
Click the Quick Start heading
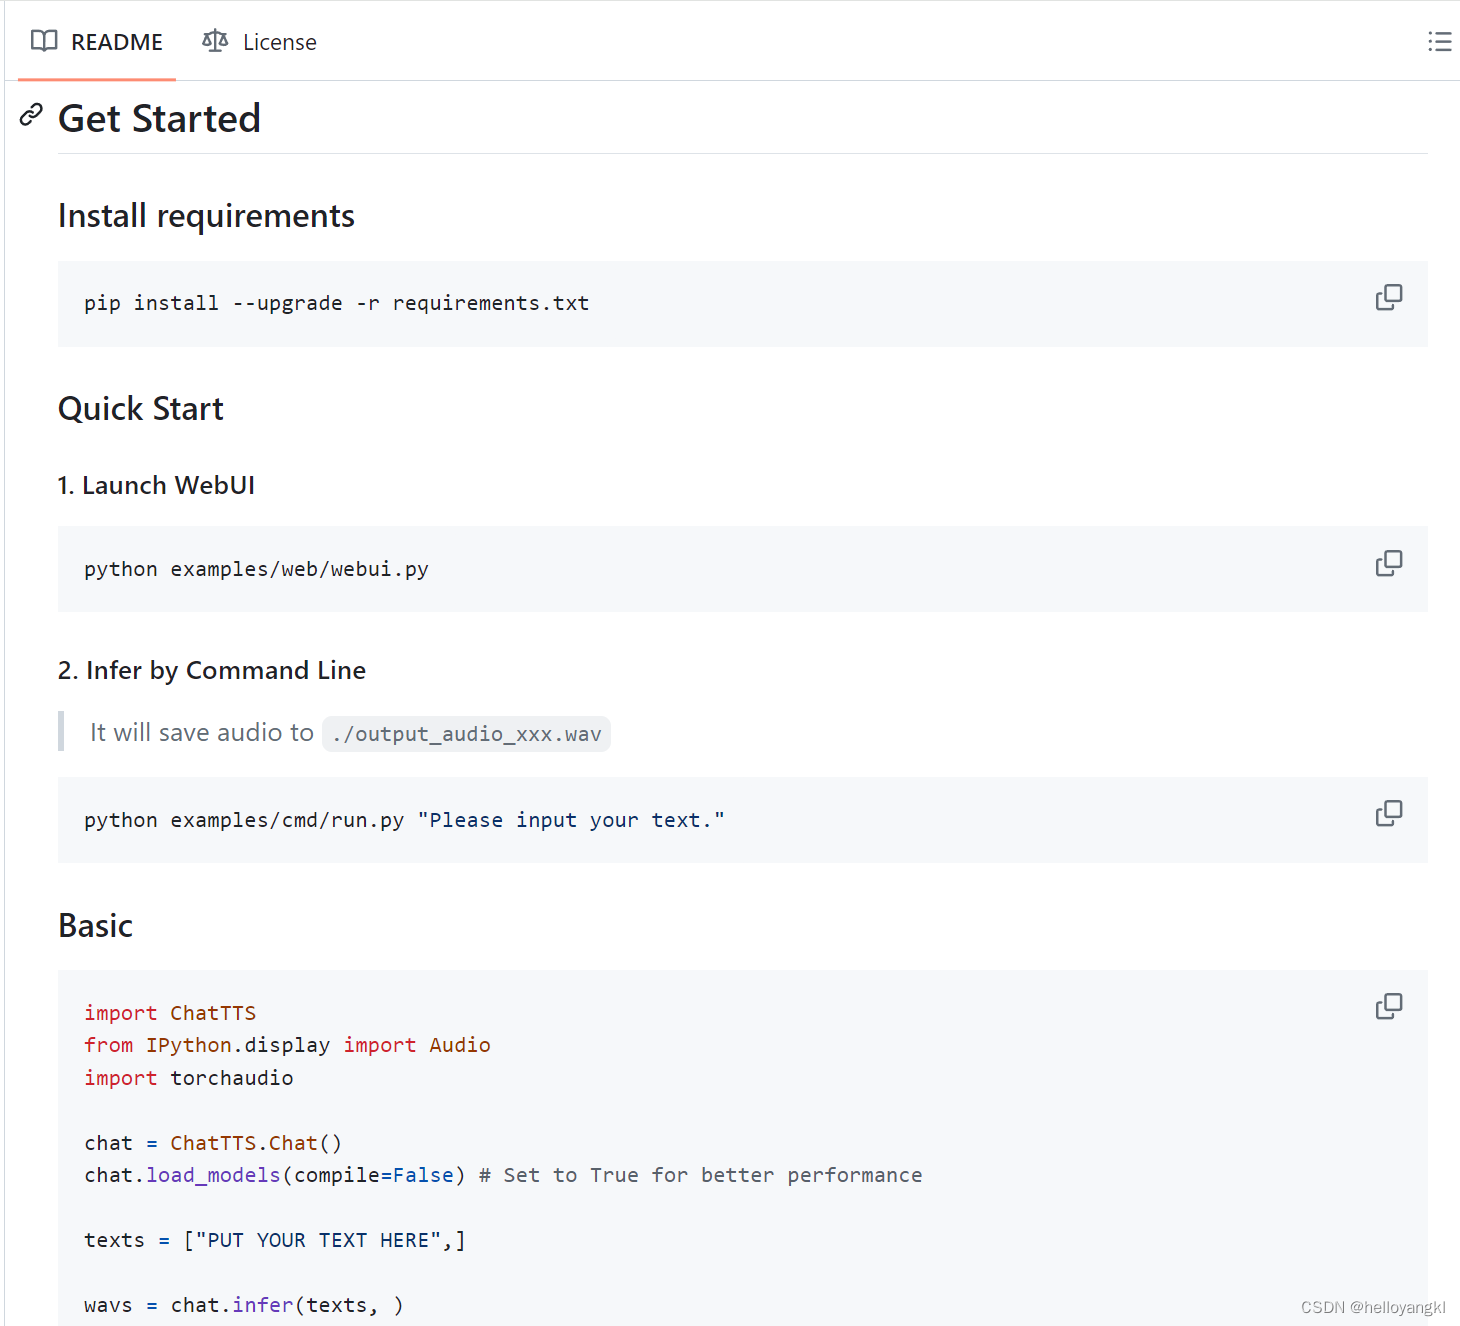[141, 409]
